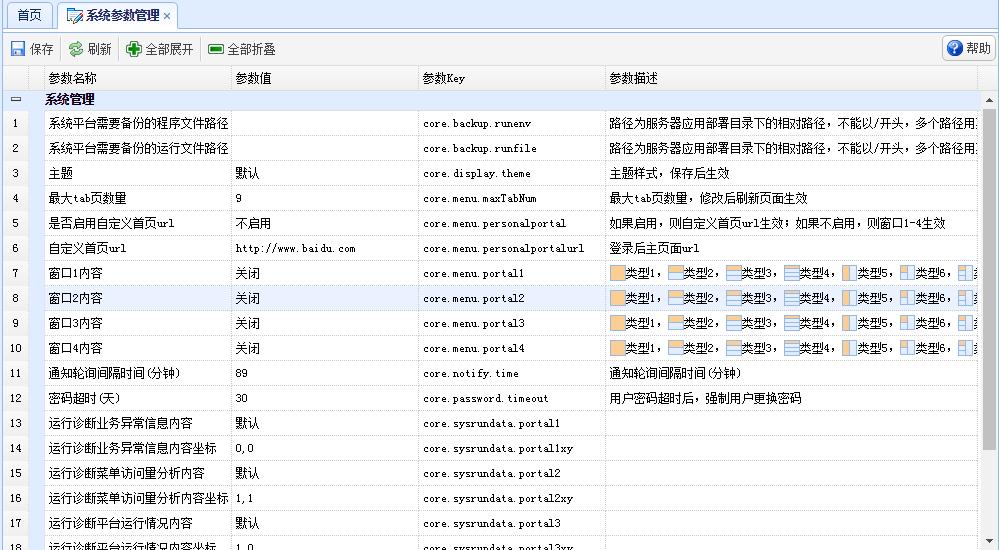Click the 类型5 layout icon in row 7
The height and width of the screenshot is (550, 999).
[849, 273]
